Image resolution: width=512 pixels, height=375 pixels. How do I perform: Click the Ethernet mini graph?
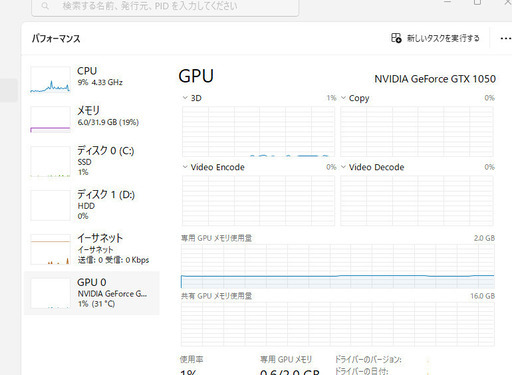click(x=50, y=249)
